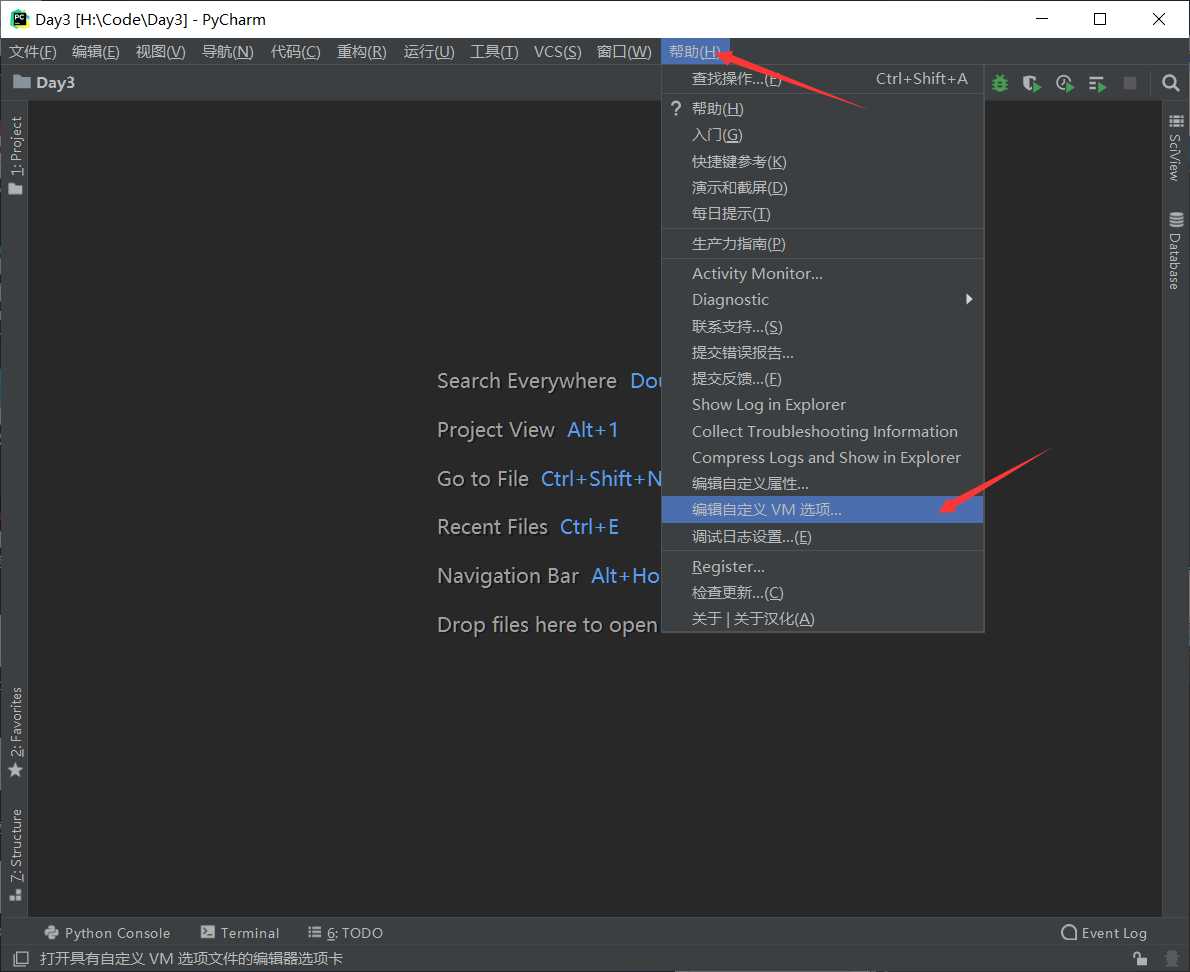The height and width of the screenshot is (972, 1190).
Task: Open the Z: Structure tool window
Action: tap(16, 854)
